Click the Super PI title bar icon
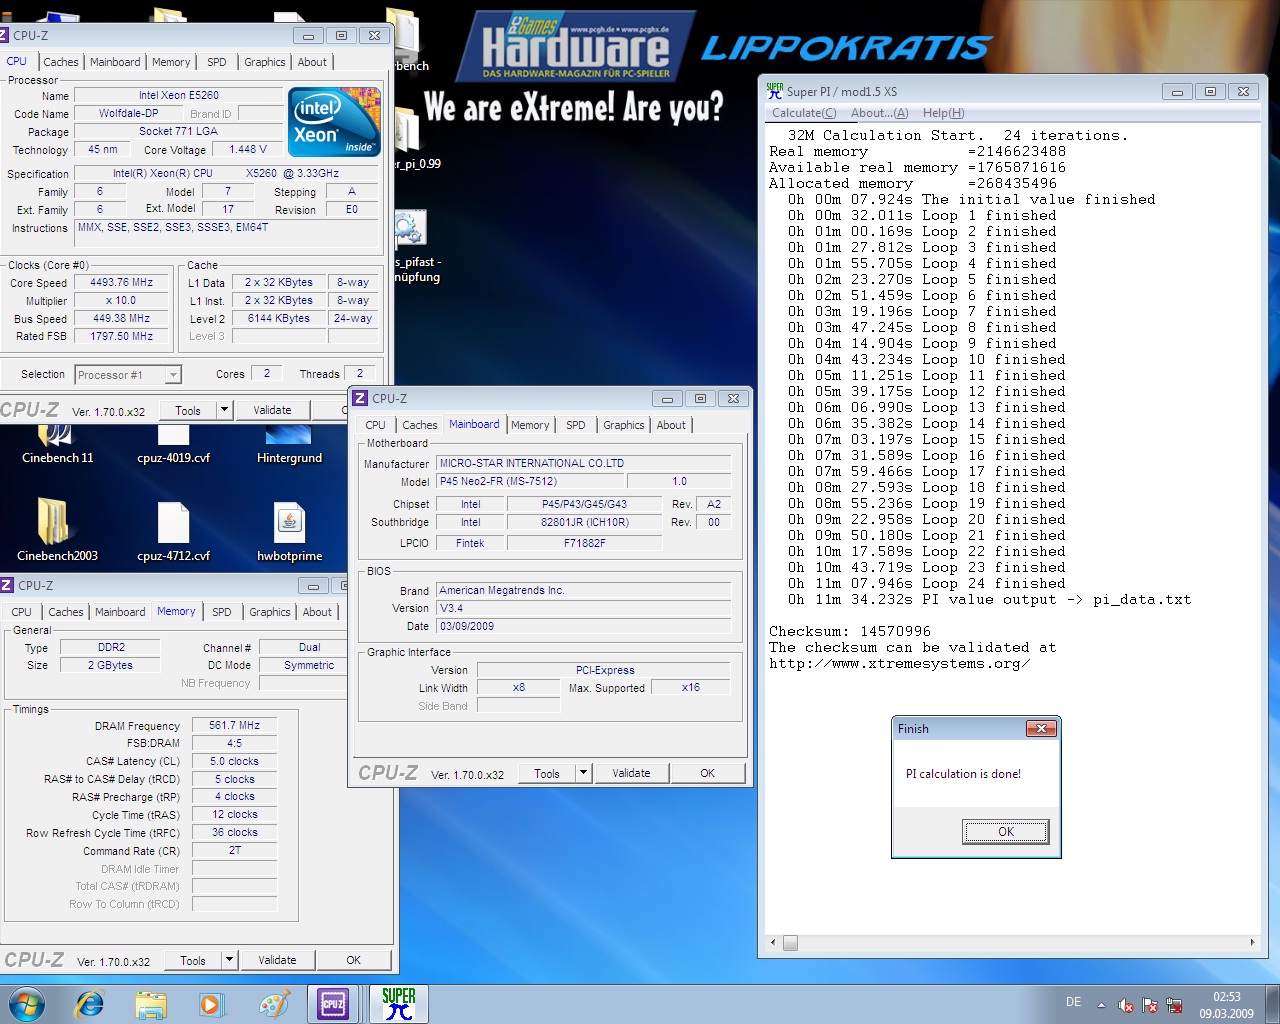The height and width of the screenshot is (1024, 1280). [775, 91]
